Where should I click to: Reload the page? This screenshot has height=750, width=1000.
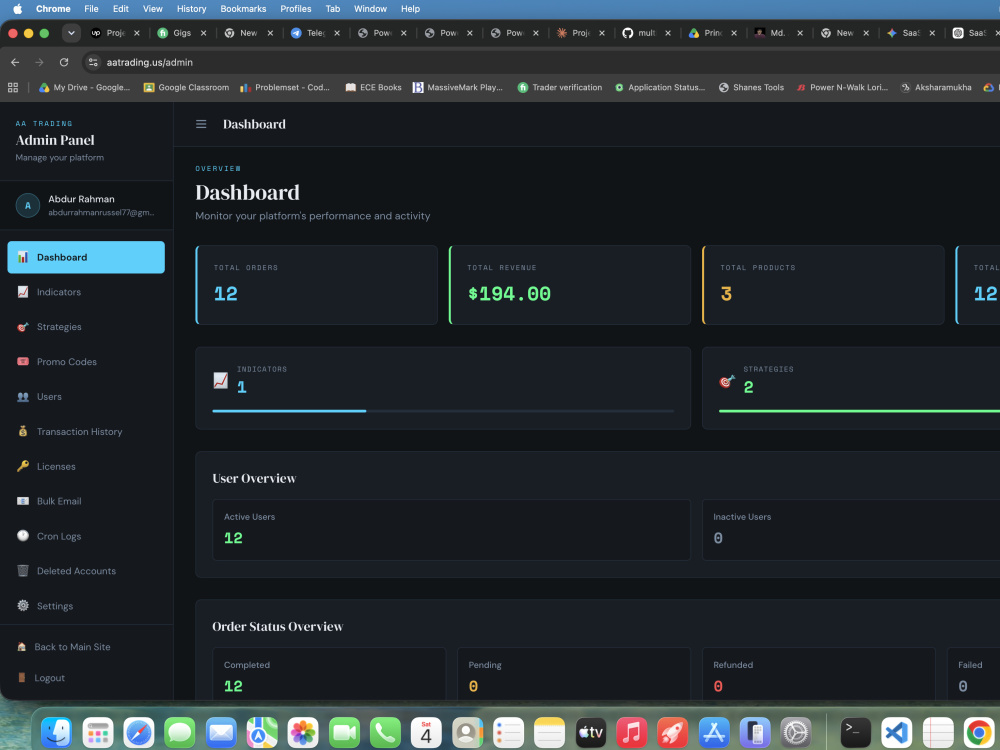click(x=64, y=62)
